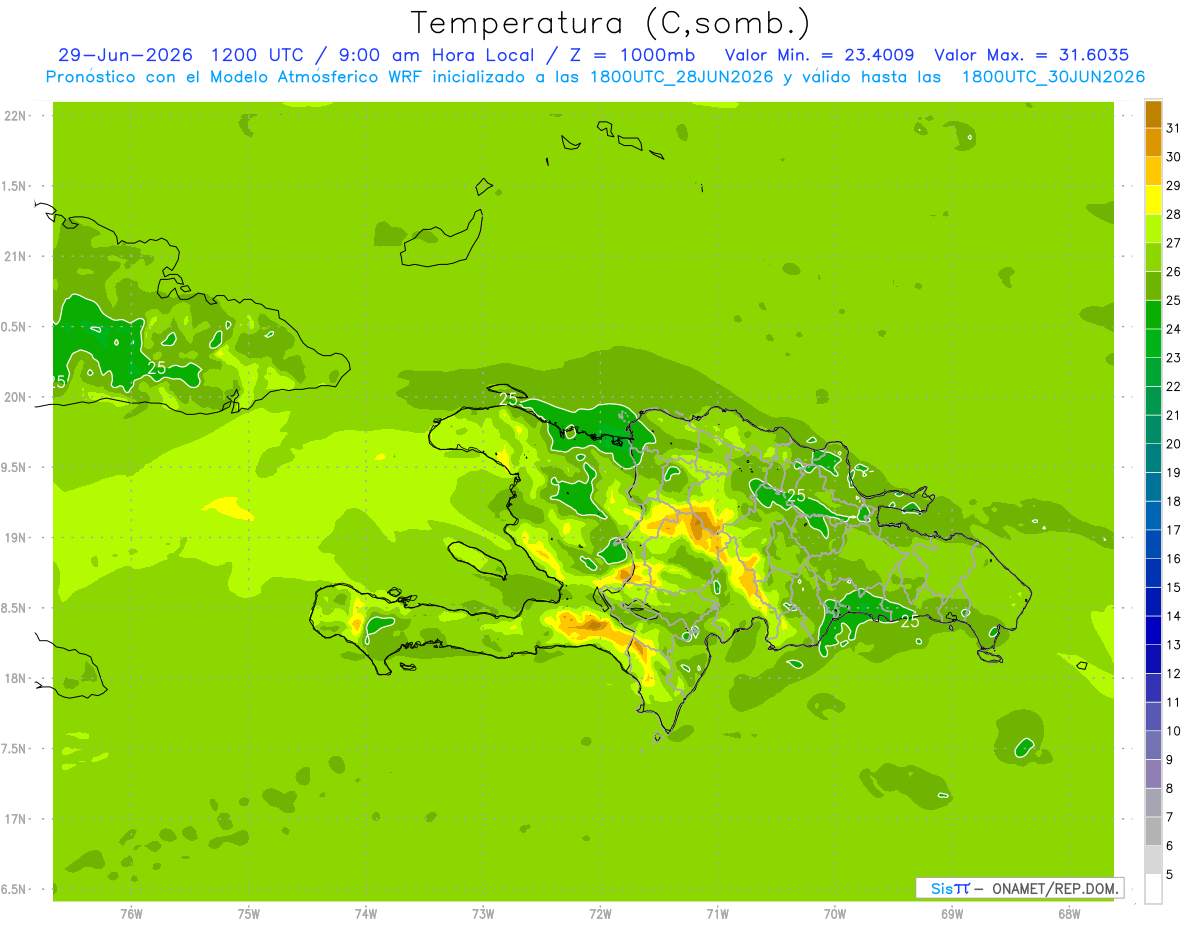
Task: Click the legend value '12'
Action: point(1174,673)
